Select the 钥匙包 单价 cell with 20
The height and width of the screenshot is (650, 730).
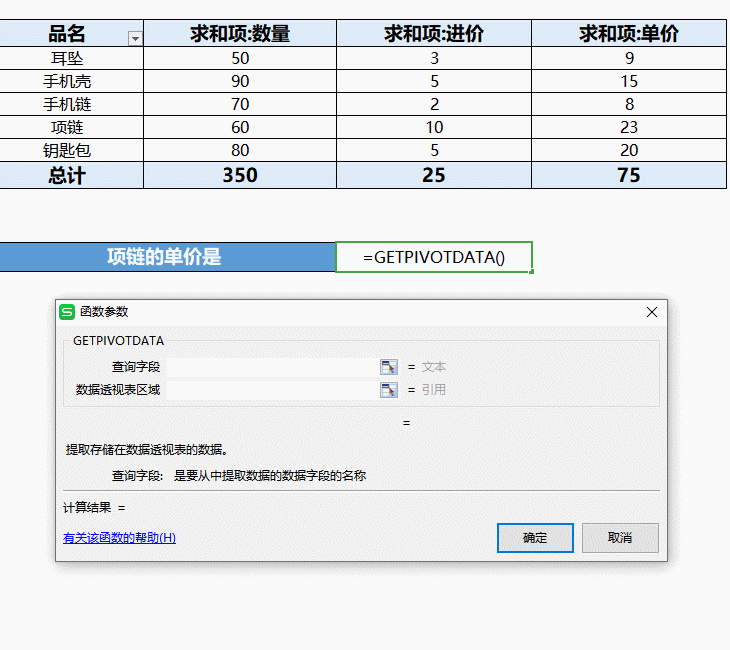pyautogui.click(x=629, y=150)
